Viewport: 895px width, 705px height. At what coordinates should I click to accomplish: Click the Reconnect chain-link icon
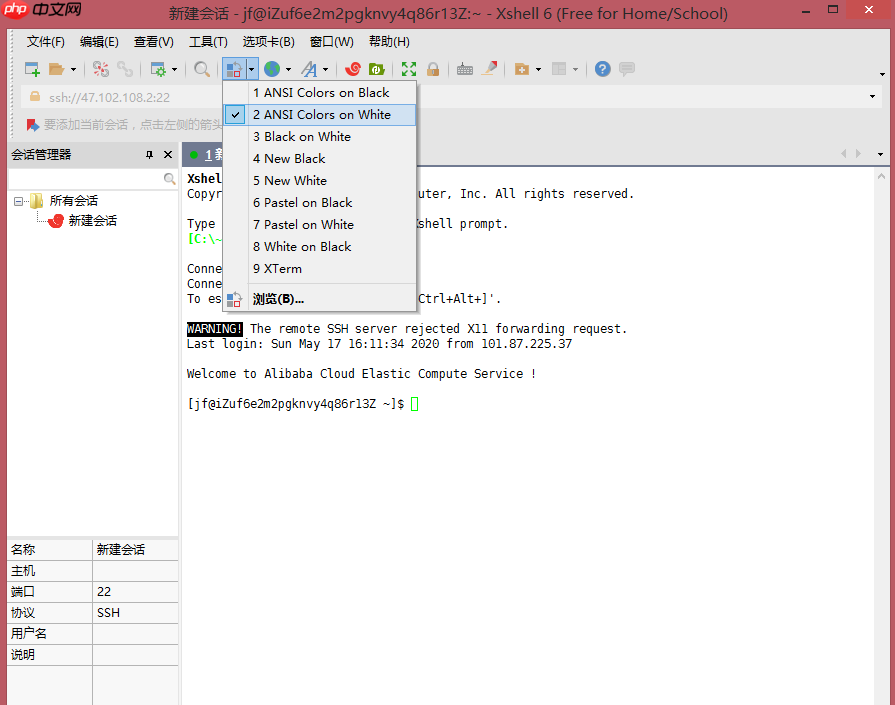[125, 69]
